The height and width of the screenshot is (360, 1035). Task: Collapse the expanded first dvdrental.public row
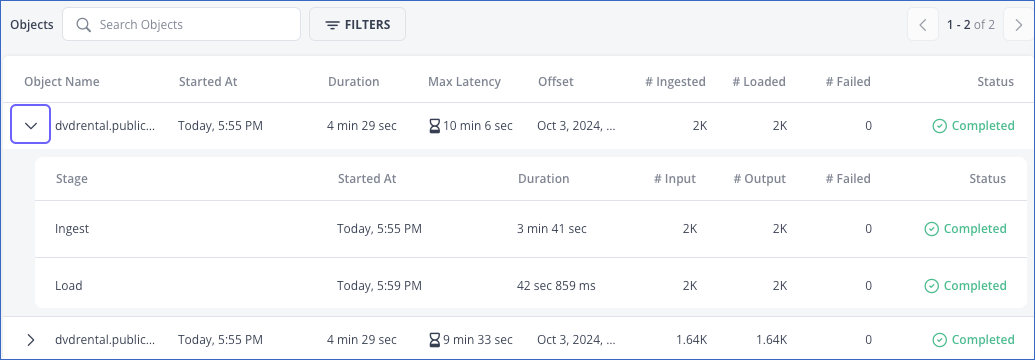pyautogui.click(x=30, y=125)
